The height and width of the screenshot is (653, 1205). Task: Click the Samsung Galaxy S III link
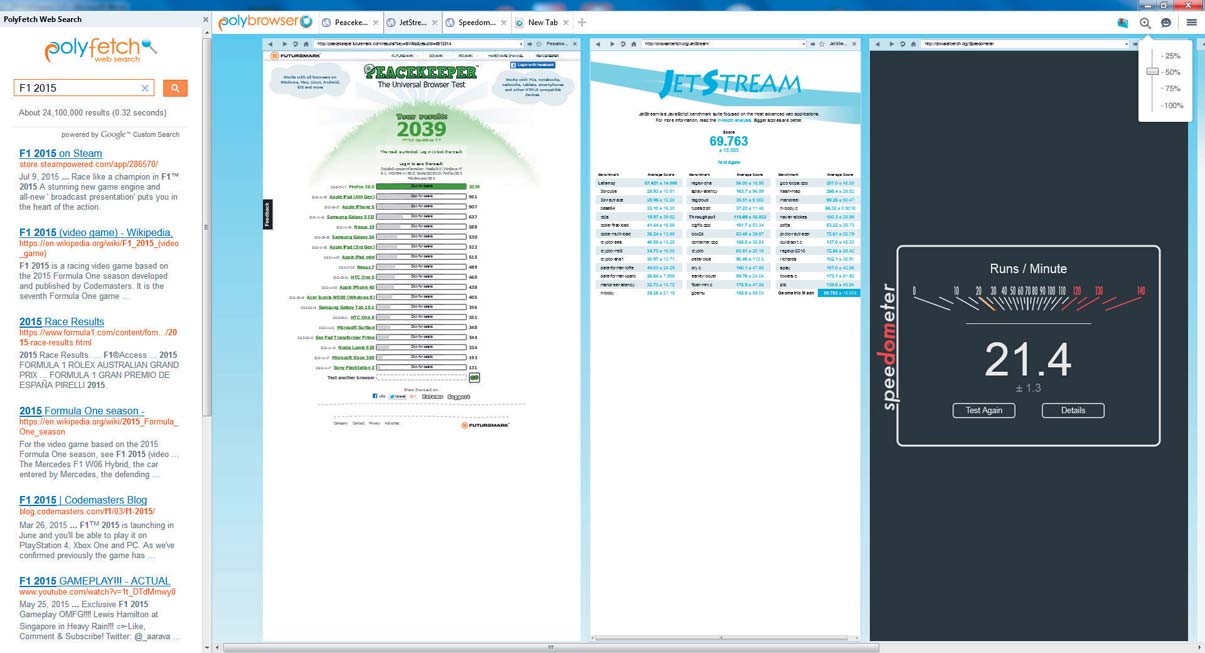(350, 217)
